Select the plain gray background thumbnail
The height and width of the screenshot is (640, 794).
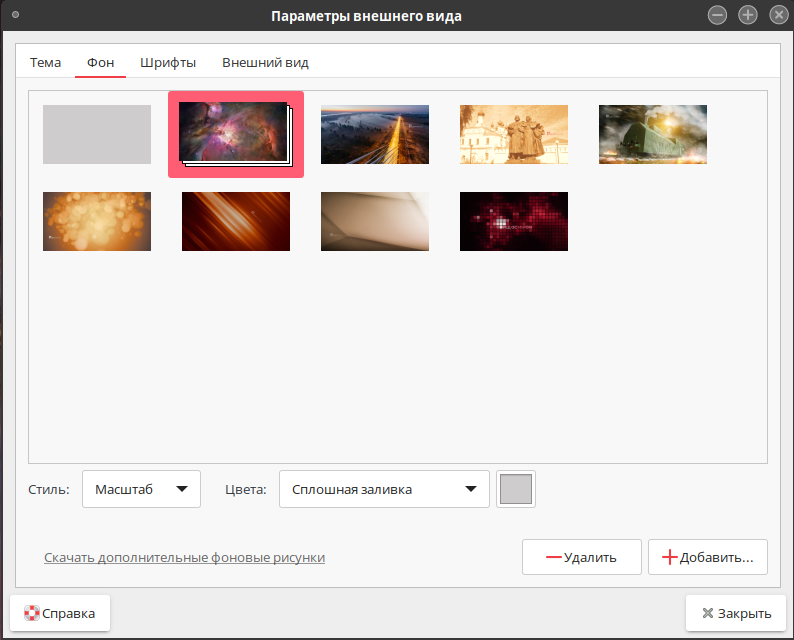point(97,134)
